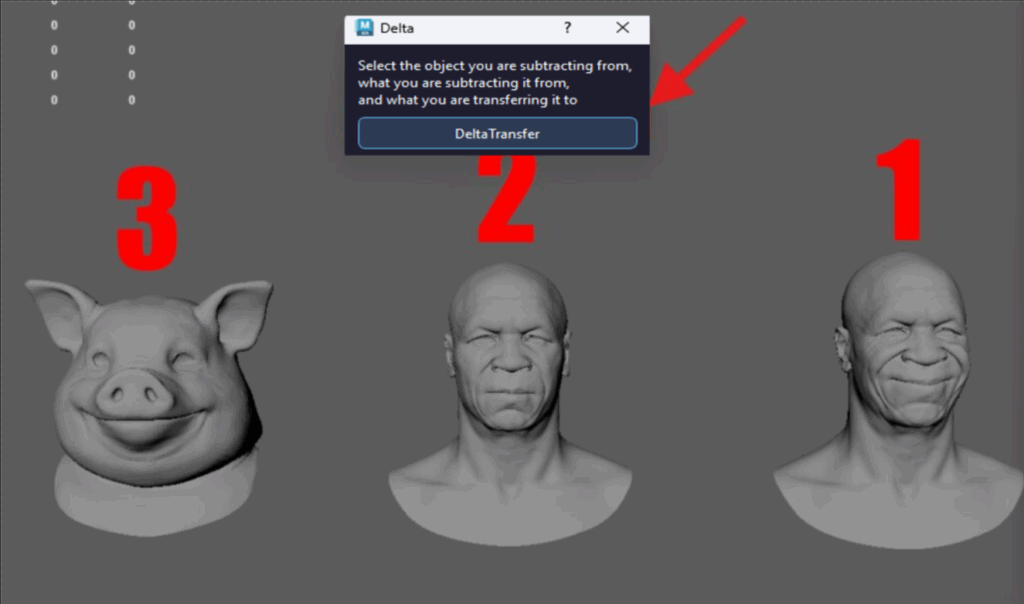Click the red number 3 label
The width and height of the screenshot is (1024, 604).
(147, 217)
